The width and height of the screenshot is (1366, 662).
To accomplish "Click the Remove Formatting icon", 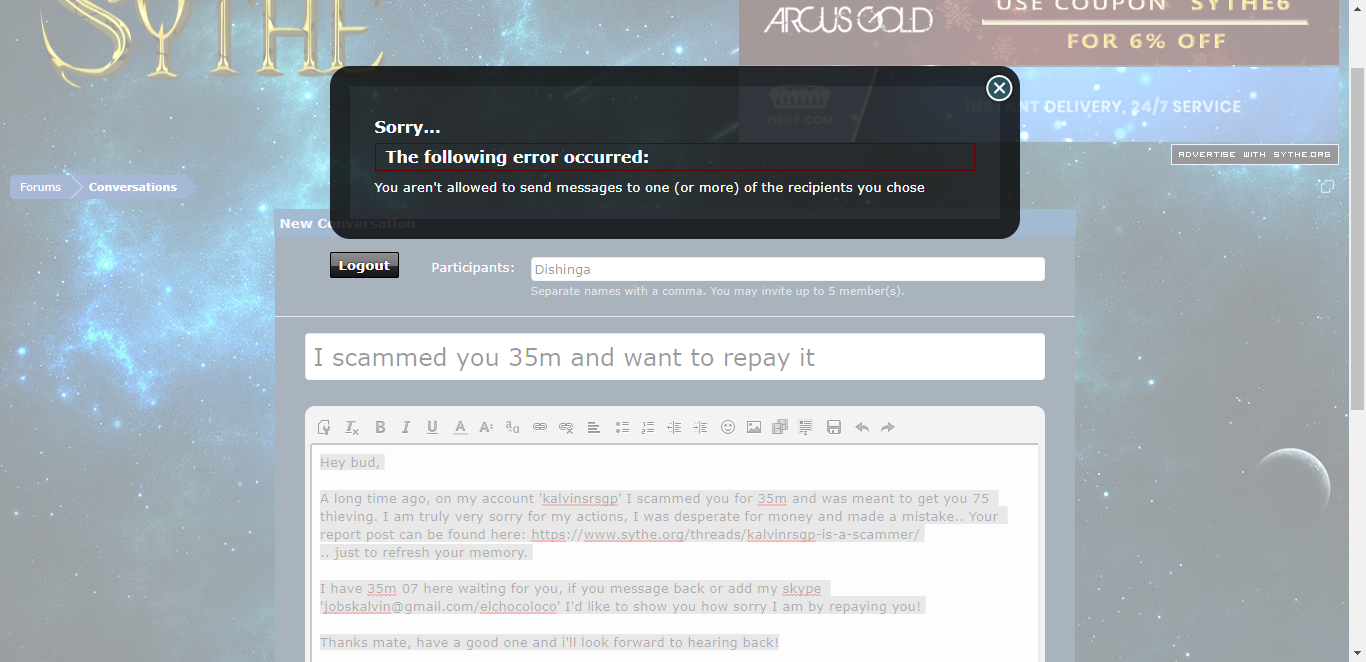I will point(352,427).
